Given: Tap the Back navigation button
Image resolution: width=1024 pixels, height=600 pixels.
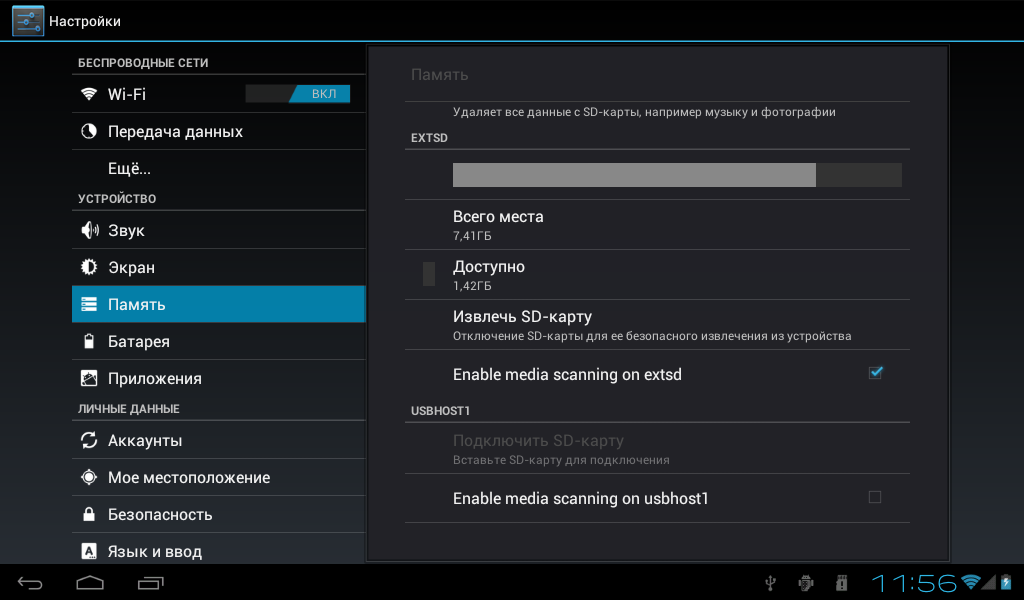Looking at the screenshot, I should pos(30,583).
